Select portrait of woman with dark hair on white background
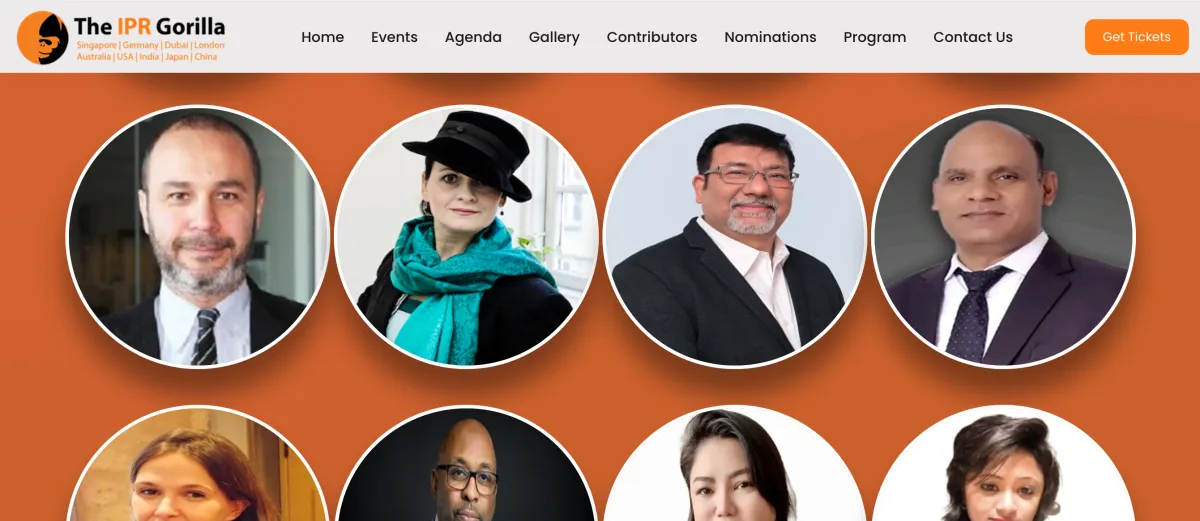Image resolution: width=1200 pixels, height=521 pixels. coord(735,463)
